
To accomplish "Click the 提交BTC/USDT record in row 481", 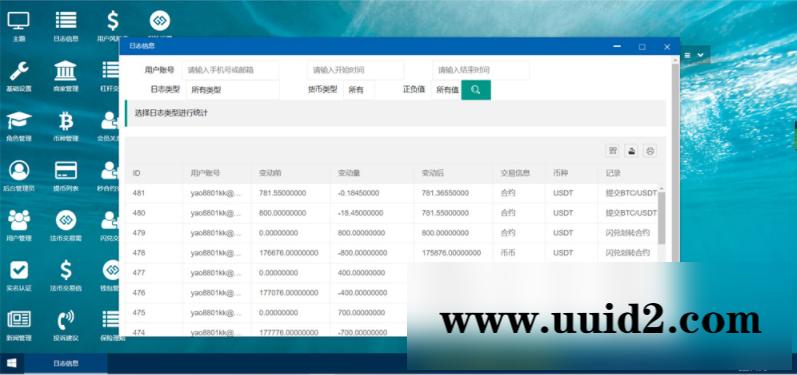I will pyautogui.click(x=631, y=193).
